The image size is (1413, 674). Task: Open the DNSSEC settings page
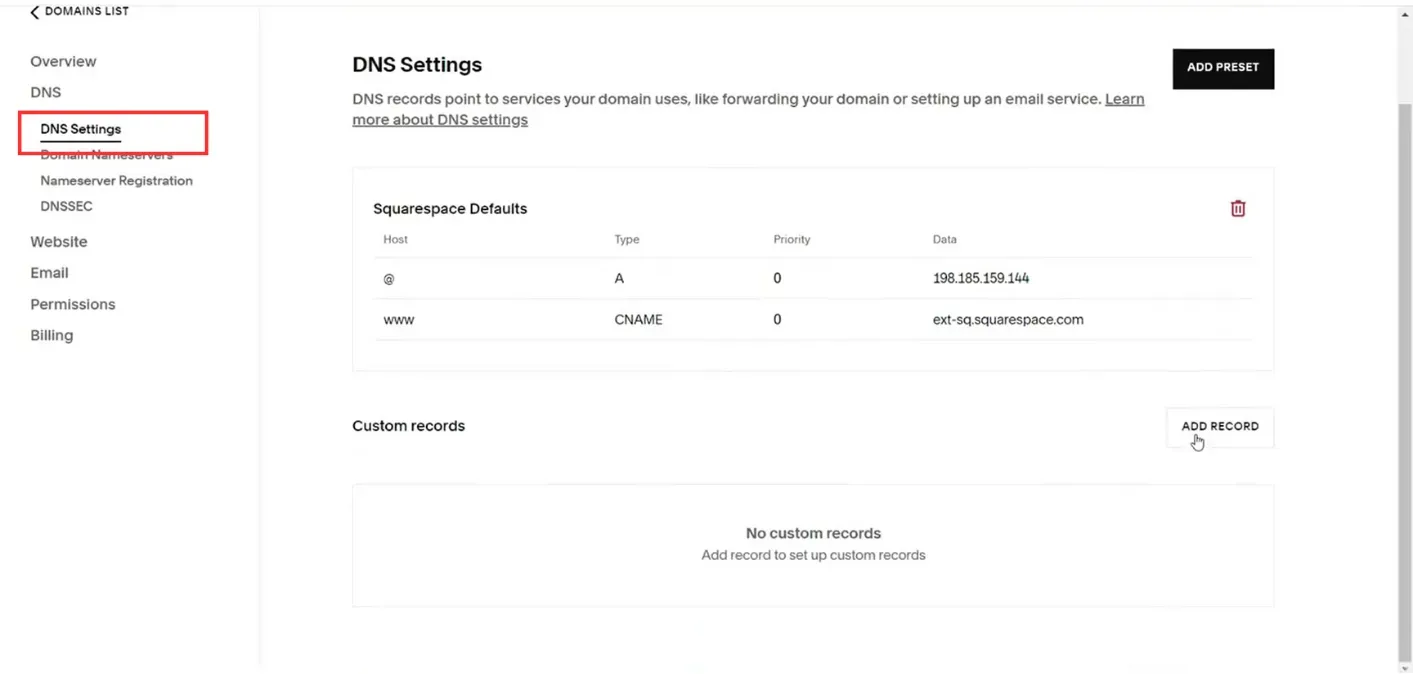(x=66, y=206)
